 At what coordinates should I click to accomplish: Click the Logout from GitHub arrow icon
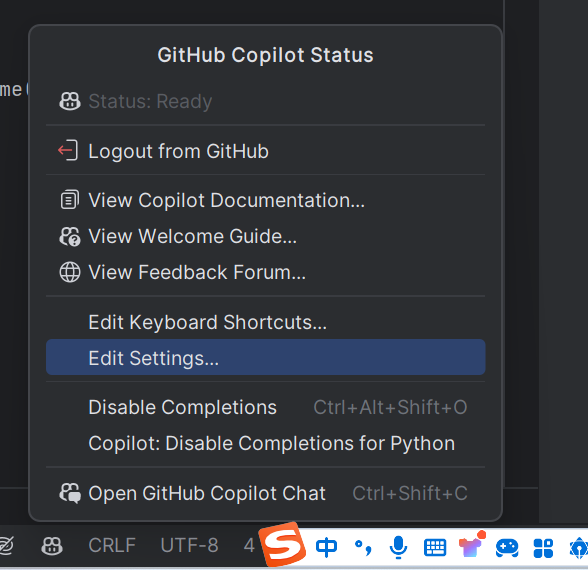[68, 150]
